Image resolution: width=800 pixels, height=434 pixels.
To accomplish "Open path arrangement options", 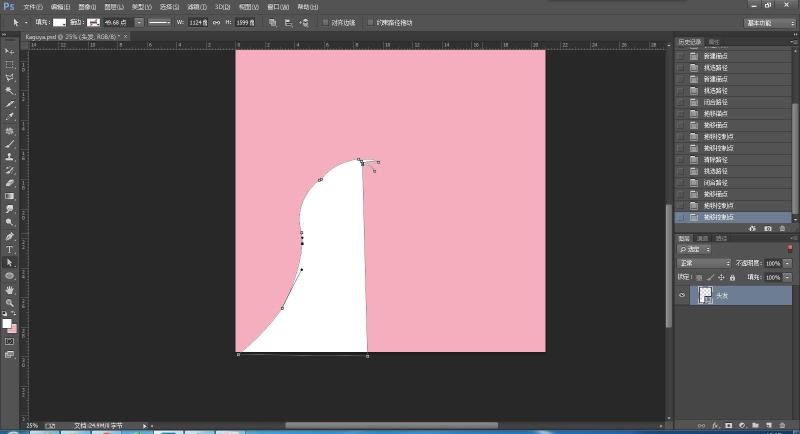I will coord(304,22).
